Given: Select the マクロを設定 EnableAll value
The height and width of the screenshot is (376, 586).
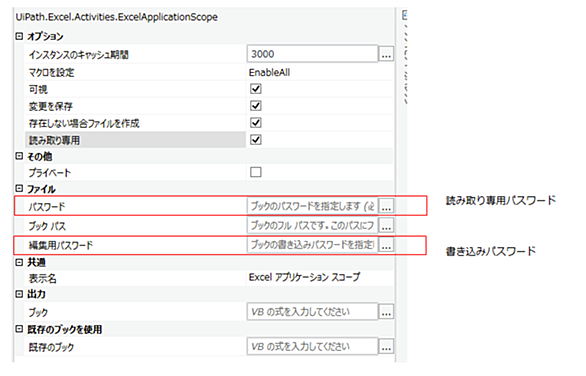Looking at the screenshot, I should [x=269, y=73].
